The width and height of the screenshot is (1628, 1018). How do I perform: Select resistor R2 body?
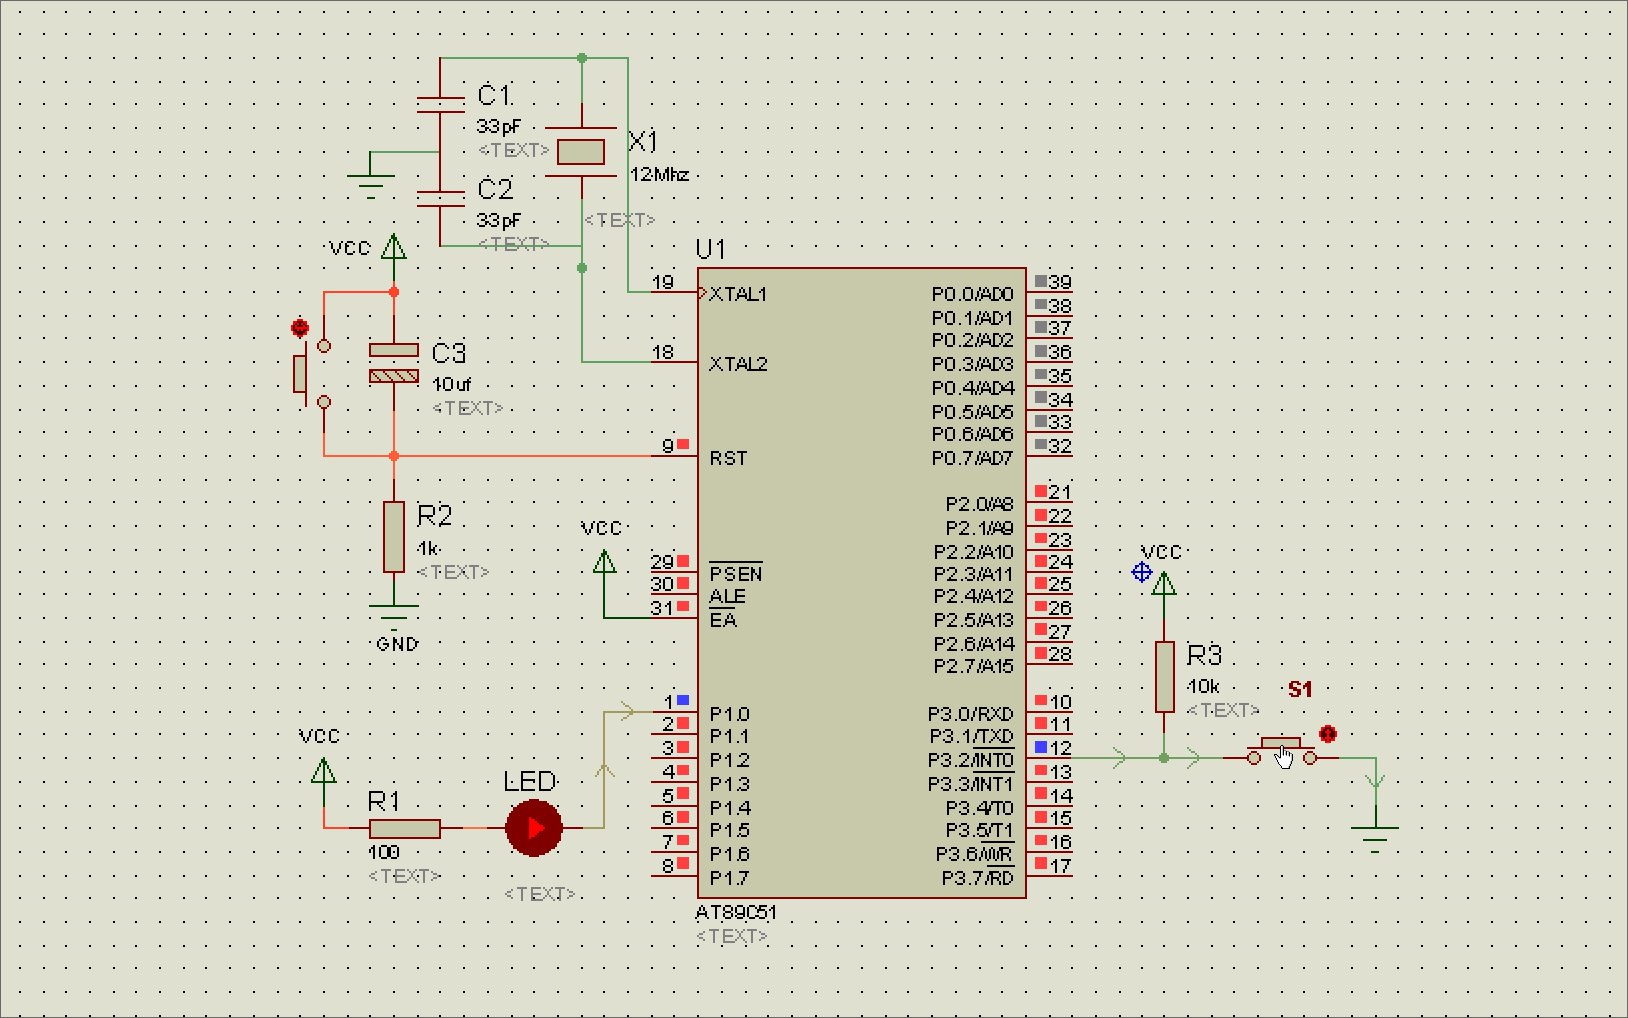(x=394, y=537)
